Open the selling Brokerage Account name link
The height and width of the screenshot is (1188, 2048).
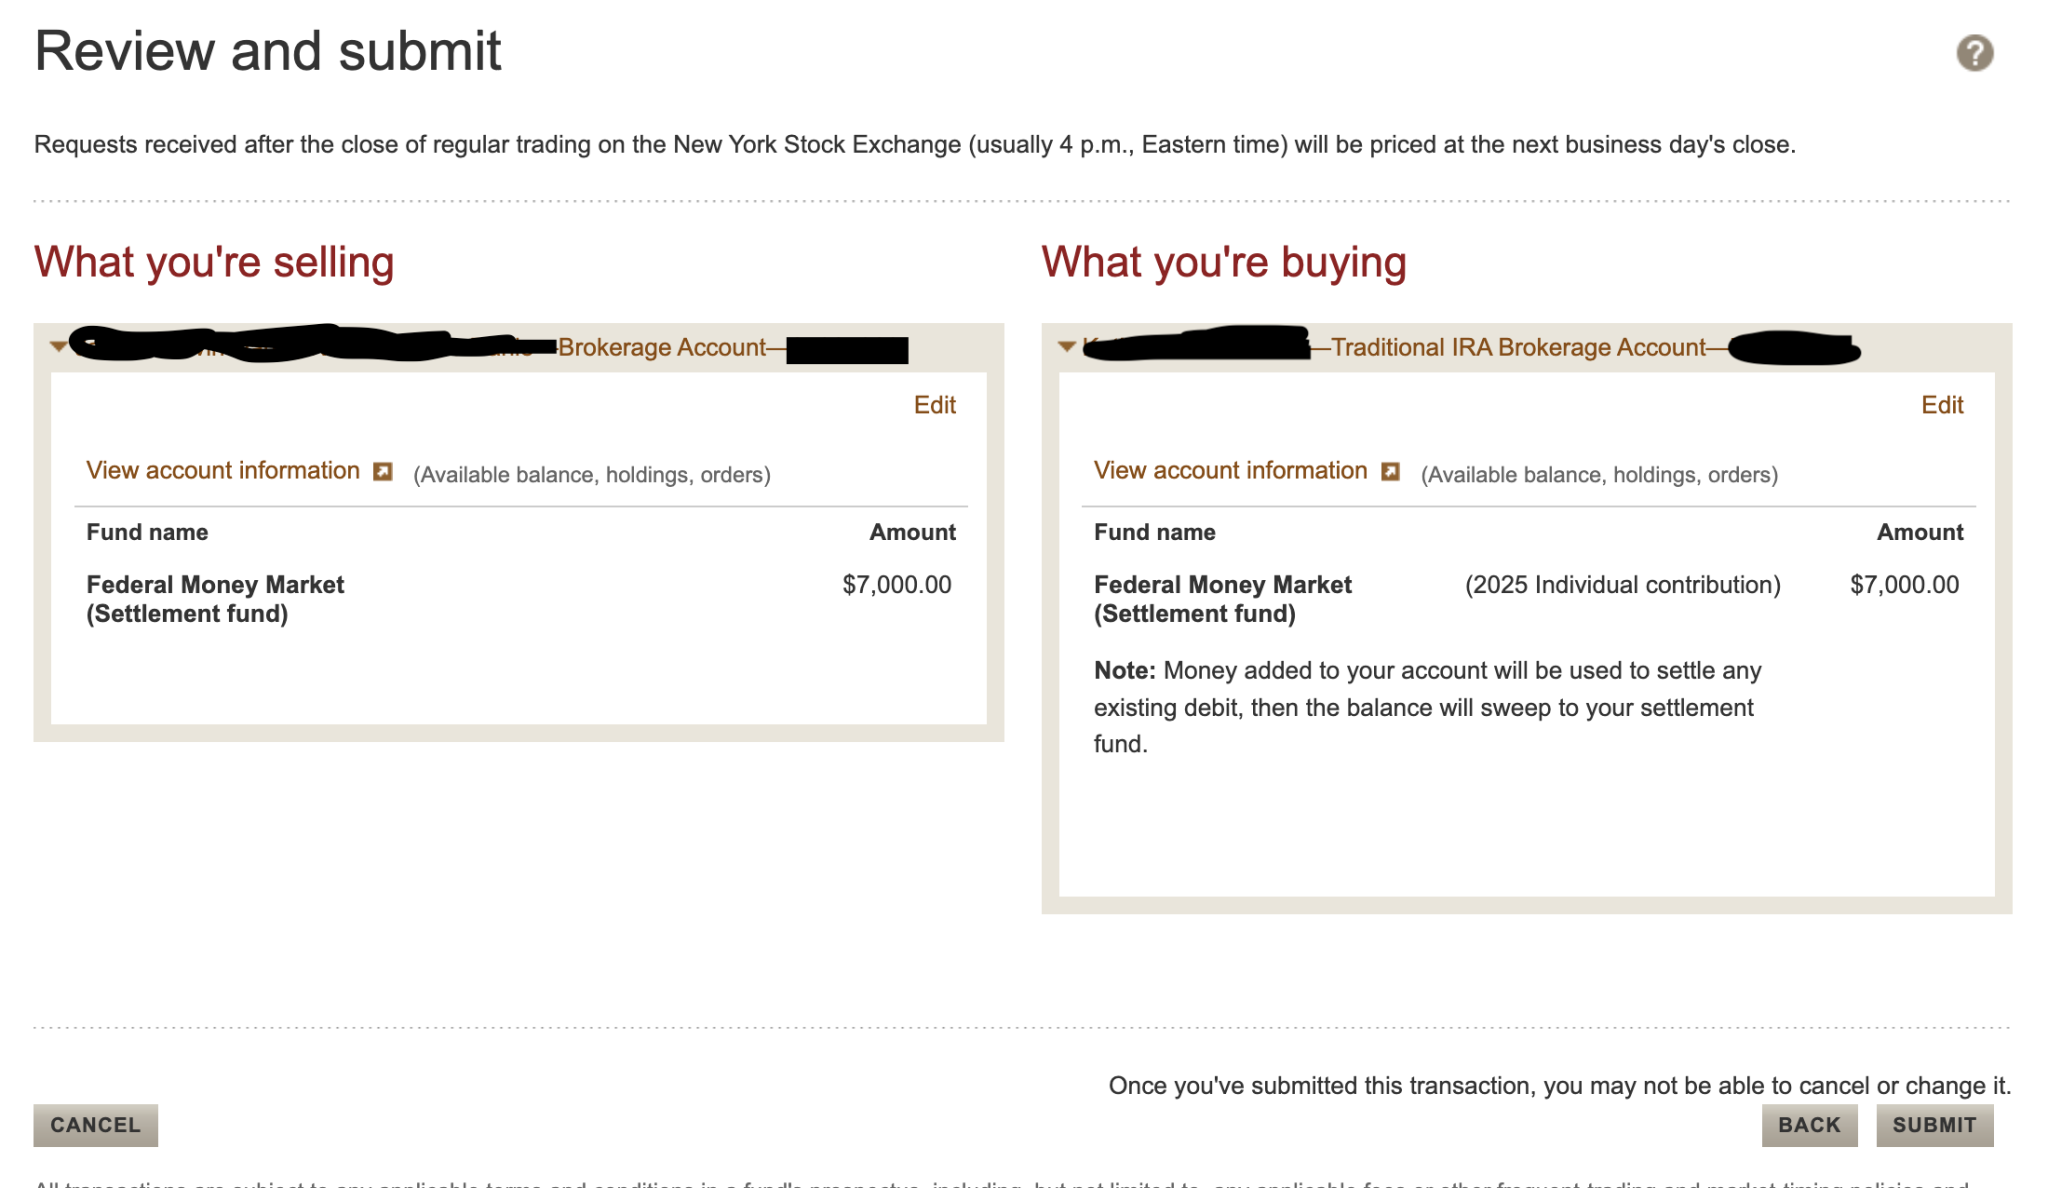[663, 347]
